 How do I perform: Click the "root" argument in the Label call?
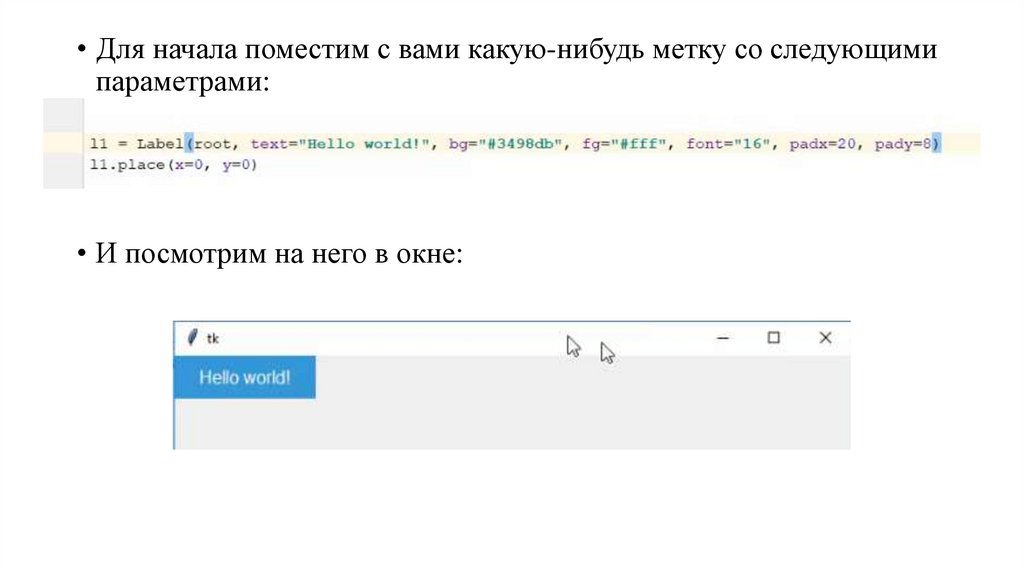215,145
